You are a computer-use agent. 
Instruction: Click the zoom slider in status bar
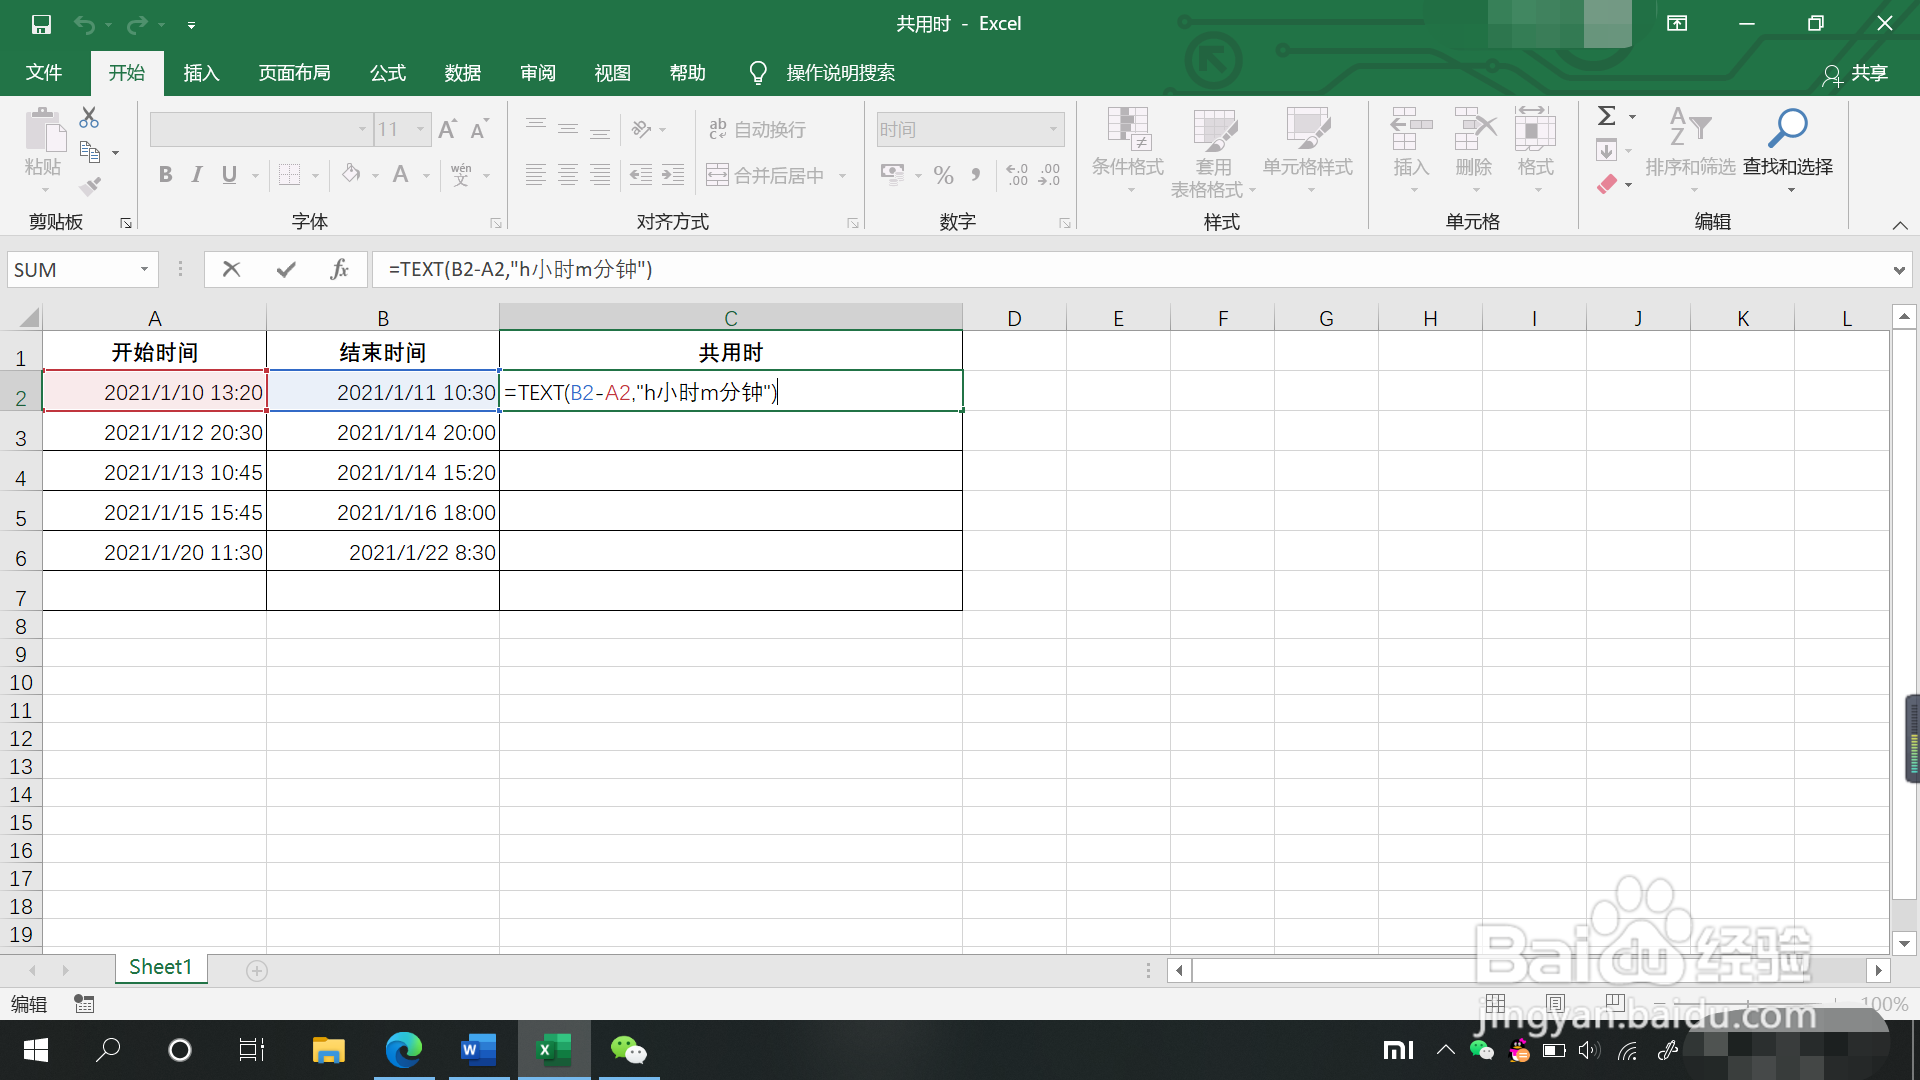pyautogui.click(x=1747, y=1003)
